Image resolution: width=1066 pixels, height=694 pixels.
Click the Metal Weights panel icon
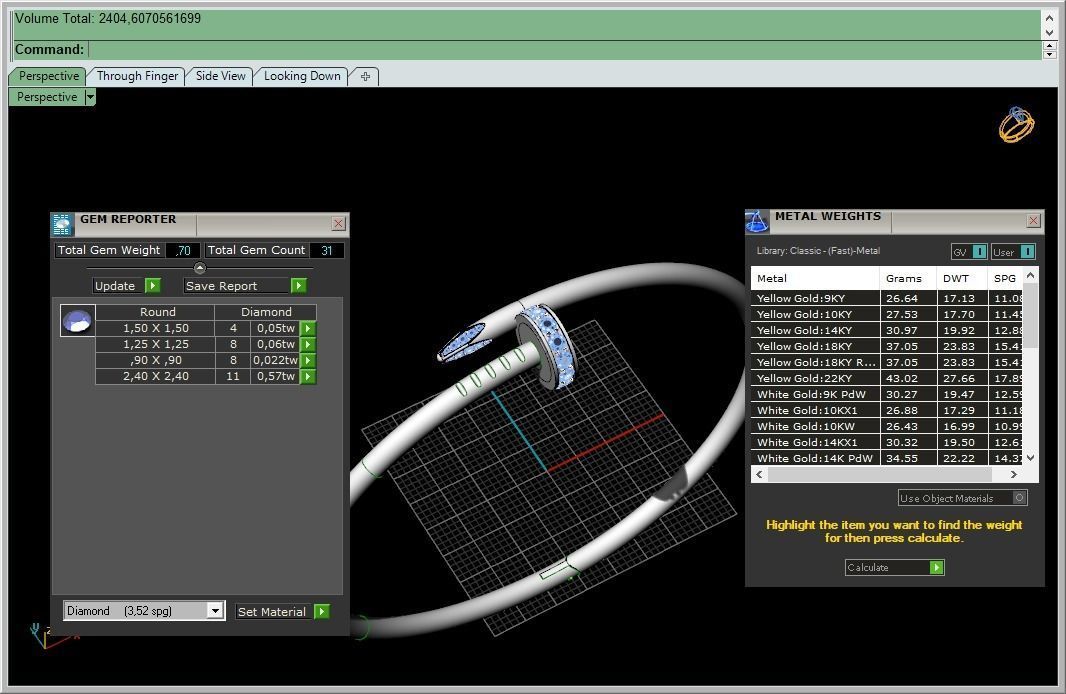(x=757, y=221)
